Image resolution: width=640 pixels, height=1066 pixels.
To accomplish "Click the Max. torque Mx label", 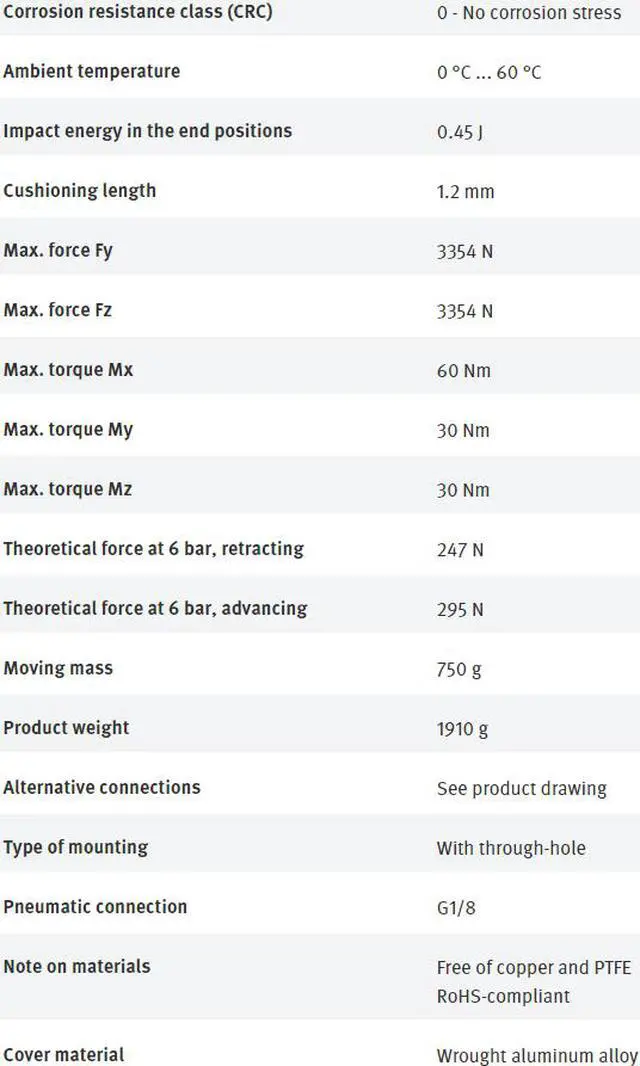I will [68, 370].
